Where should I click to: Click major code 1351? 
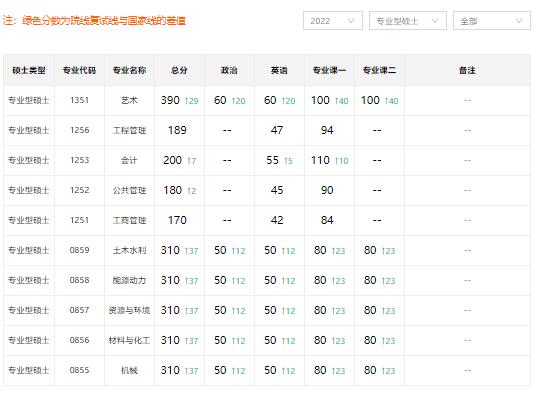[x=79, y=100]
